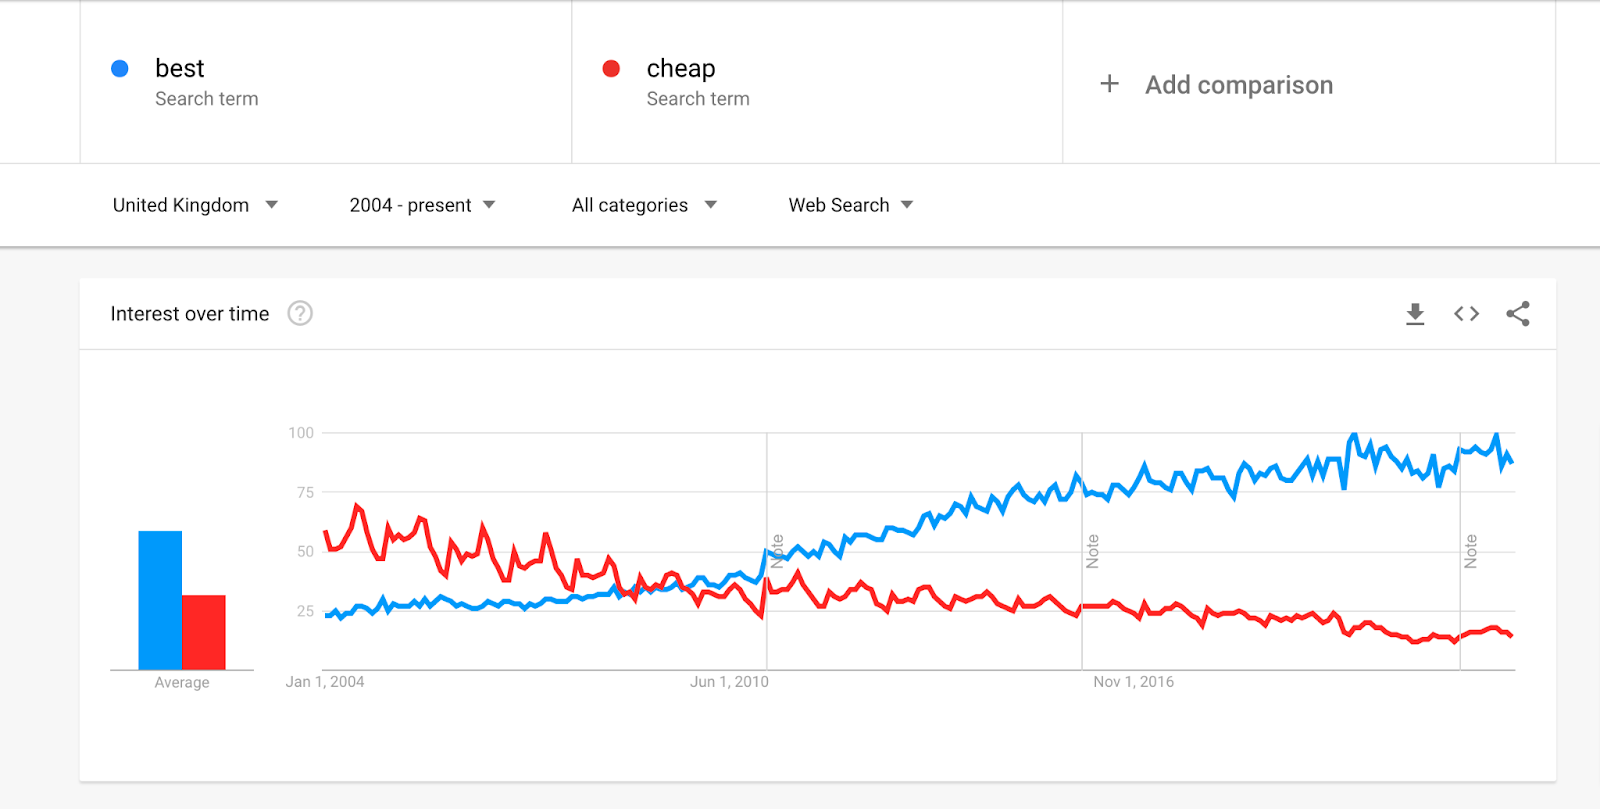Change the Web Search type dropdown
1600x809 pixels.
(851, 205)
